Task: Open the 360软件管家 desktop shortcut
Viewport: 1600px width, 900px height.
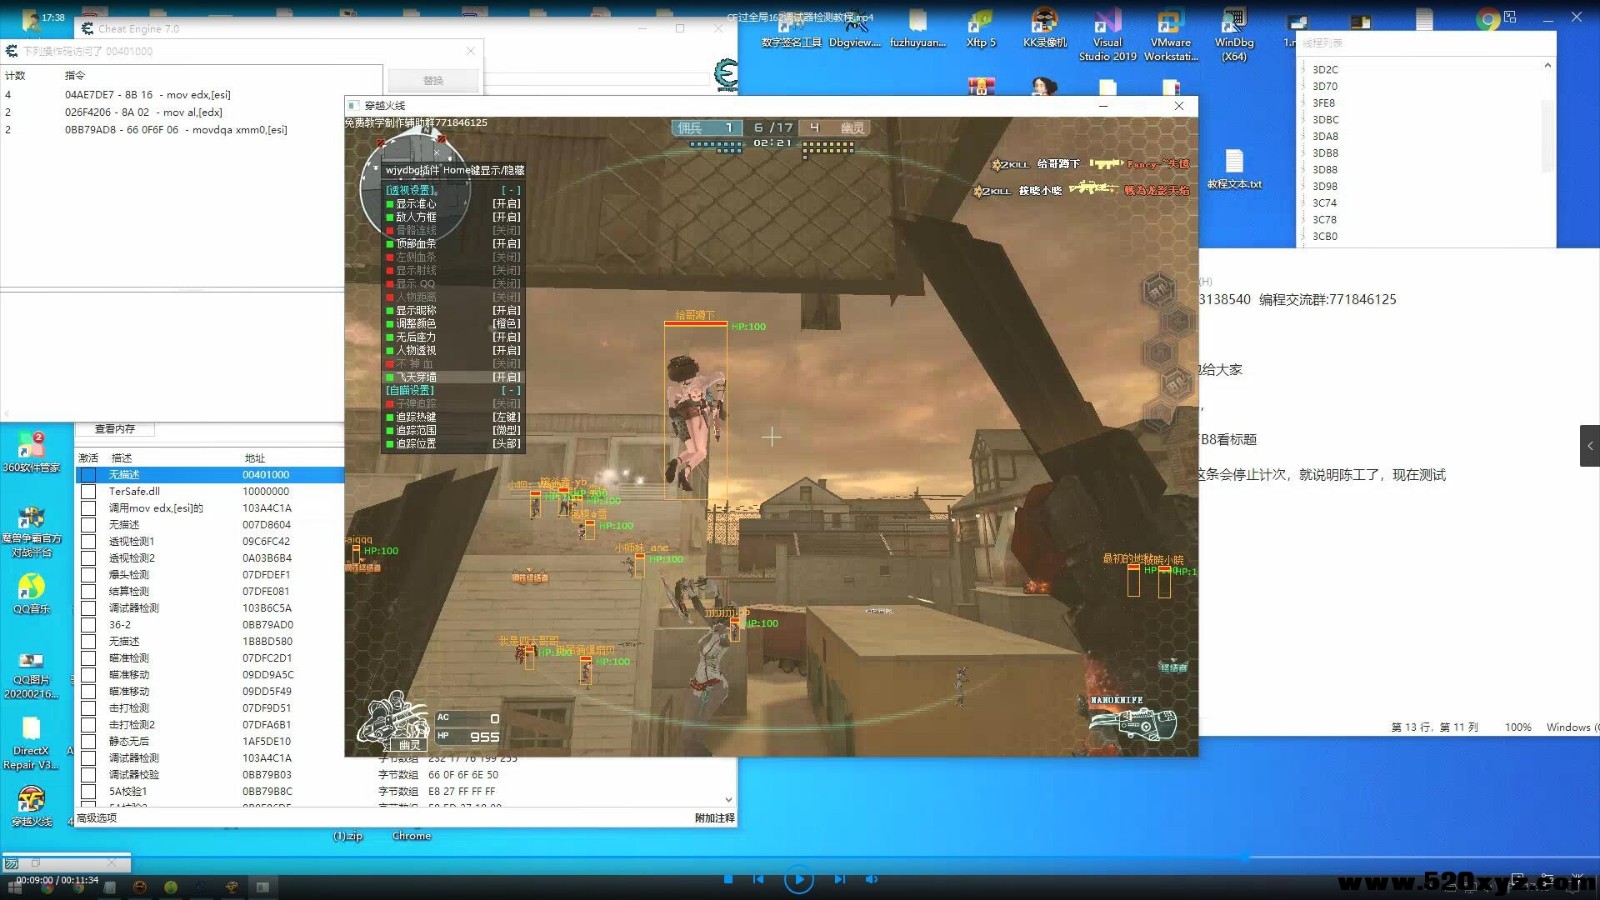Action: [x=30, y=452]
